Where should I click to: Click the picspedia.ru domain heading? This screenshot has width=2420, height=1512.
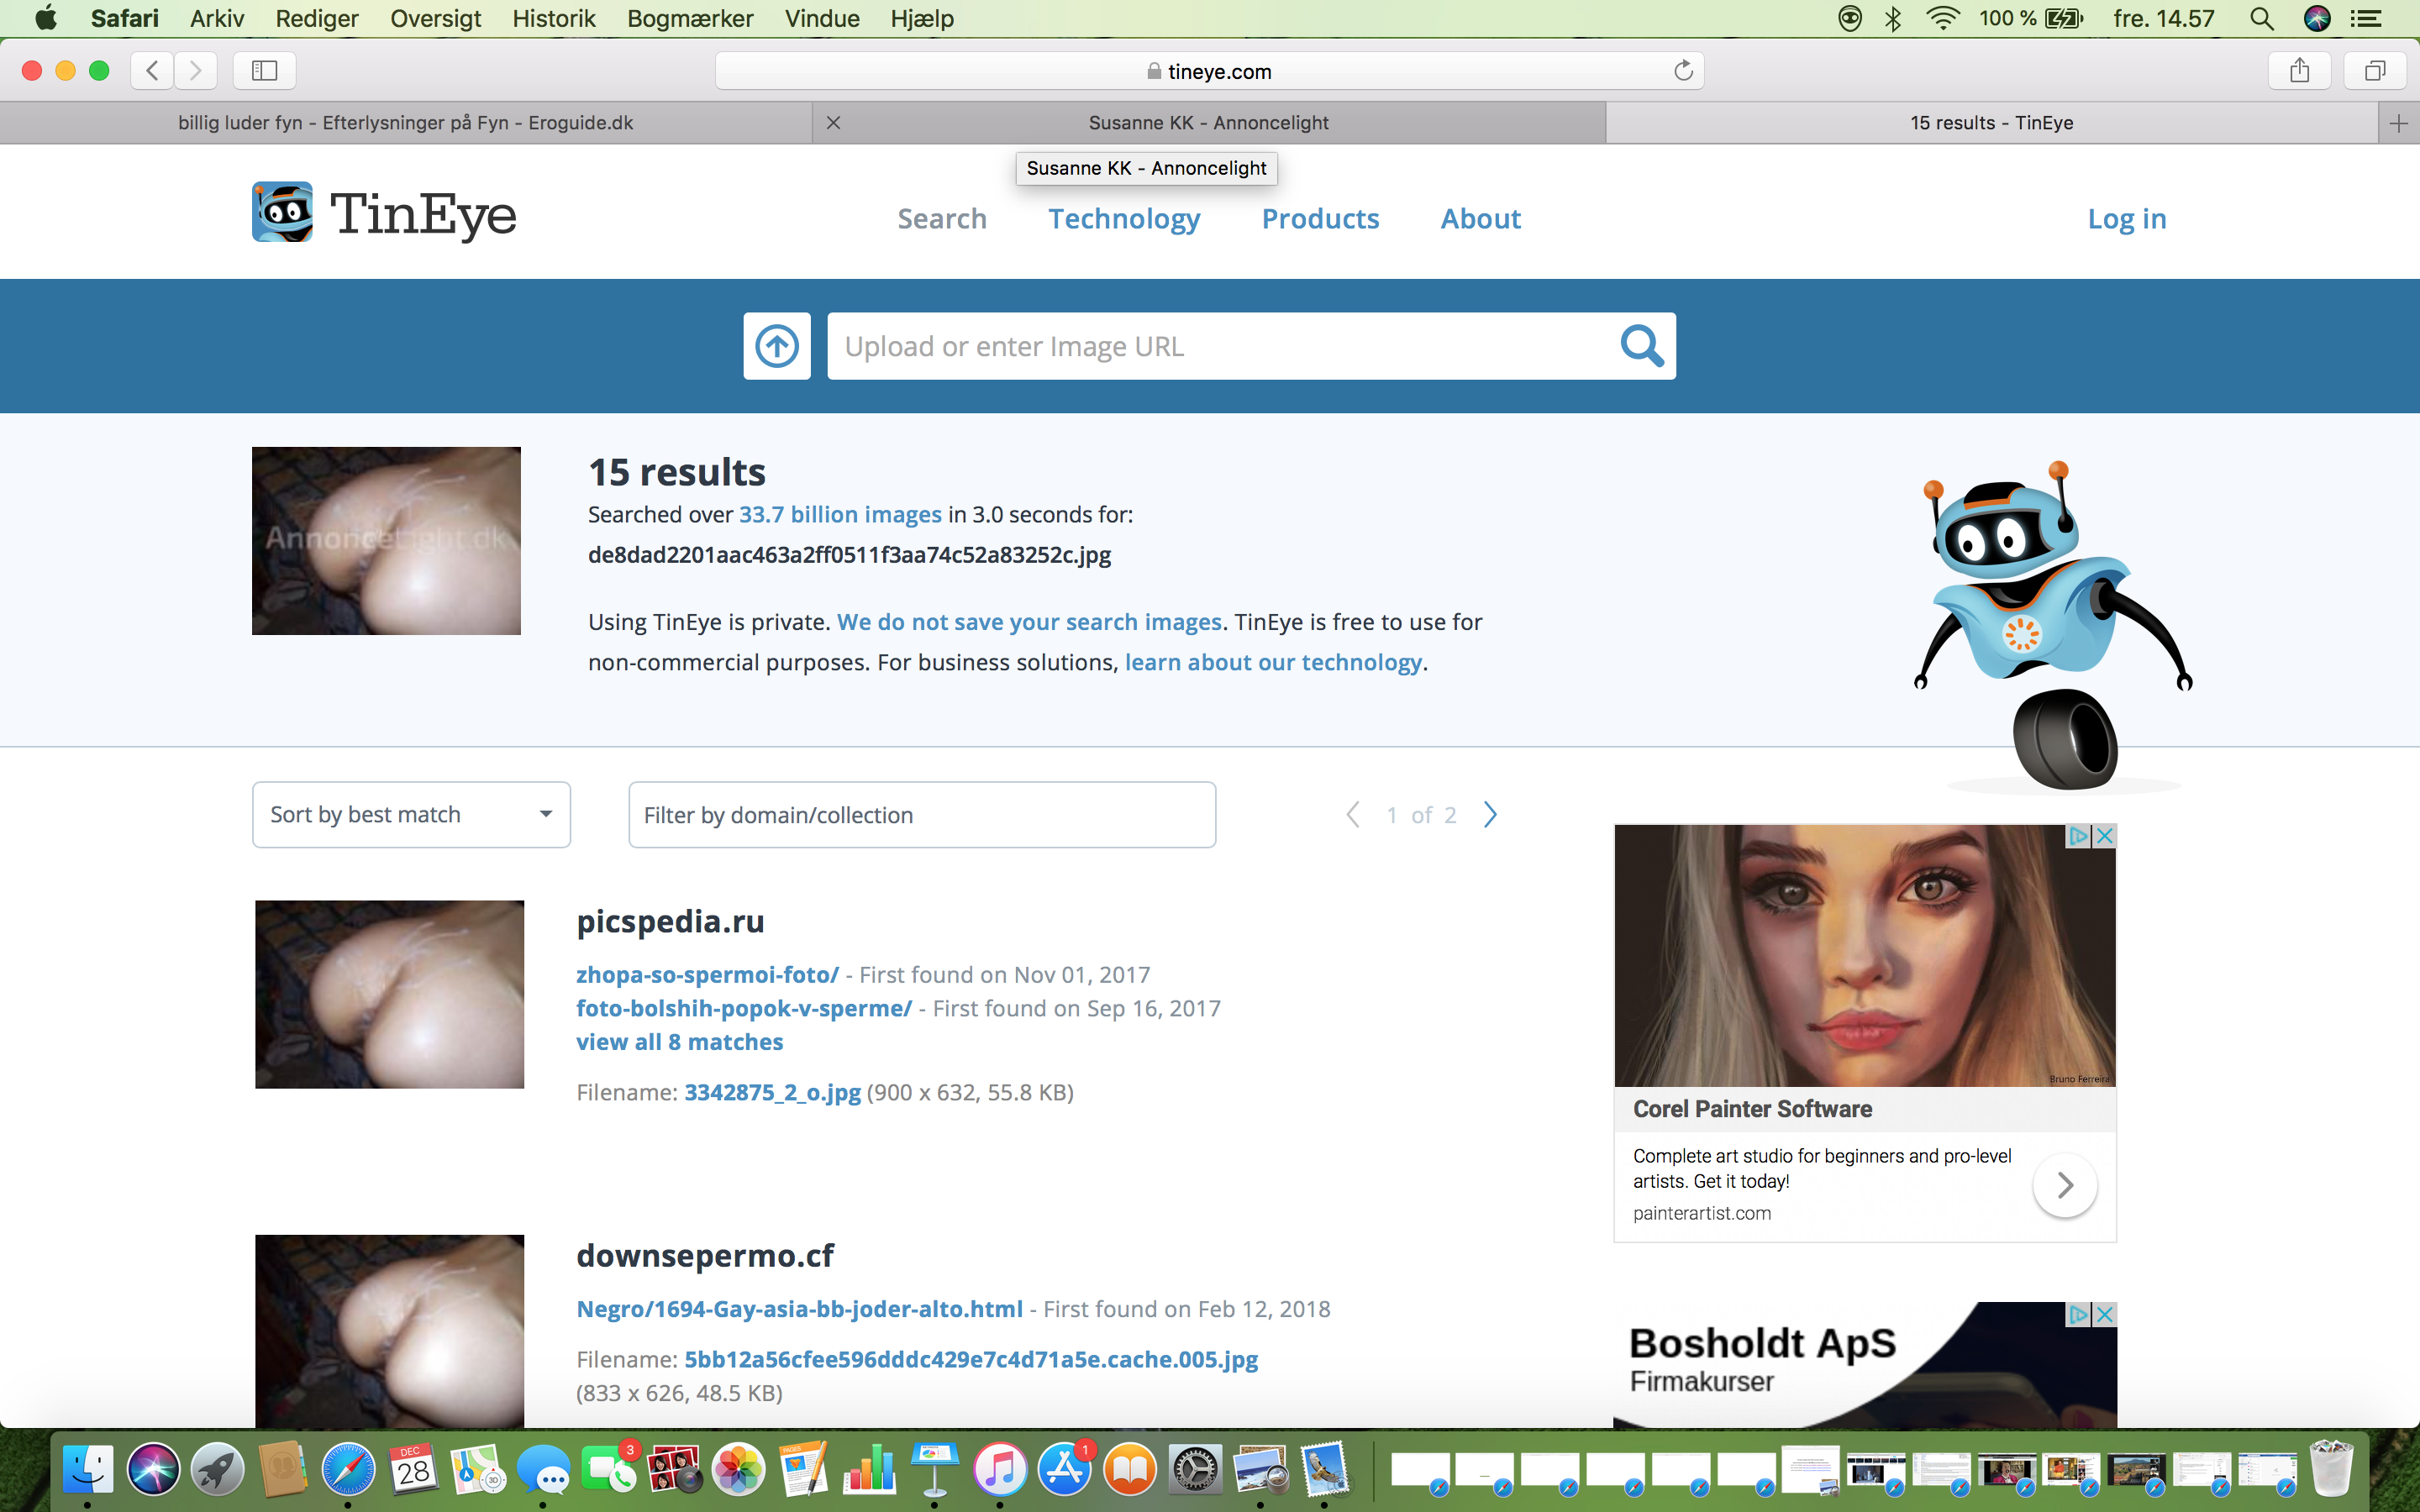click(670, 921)
